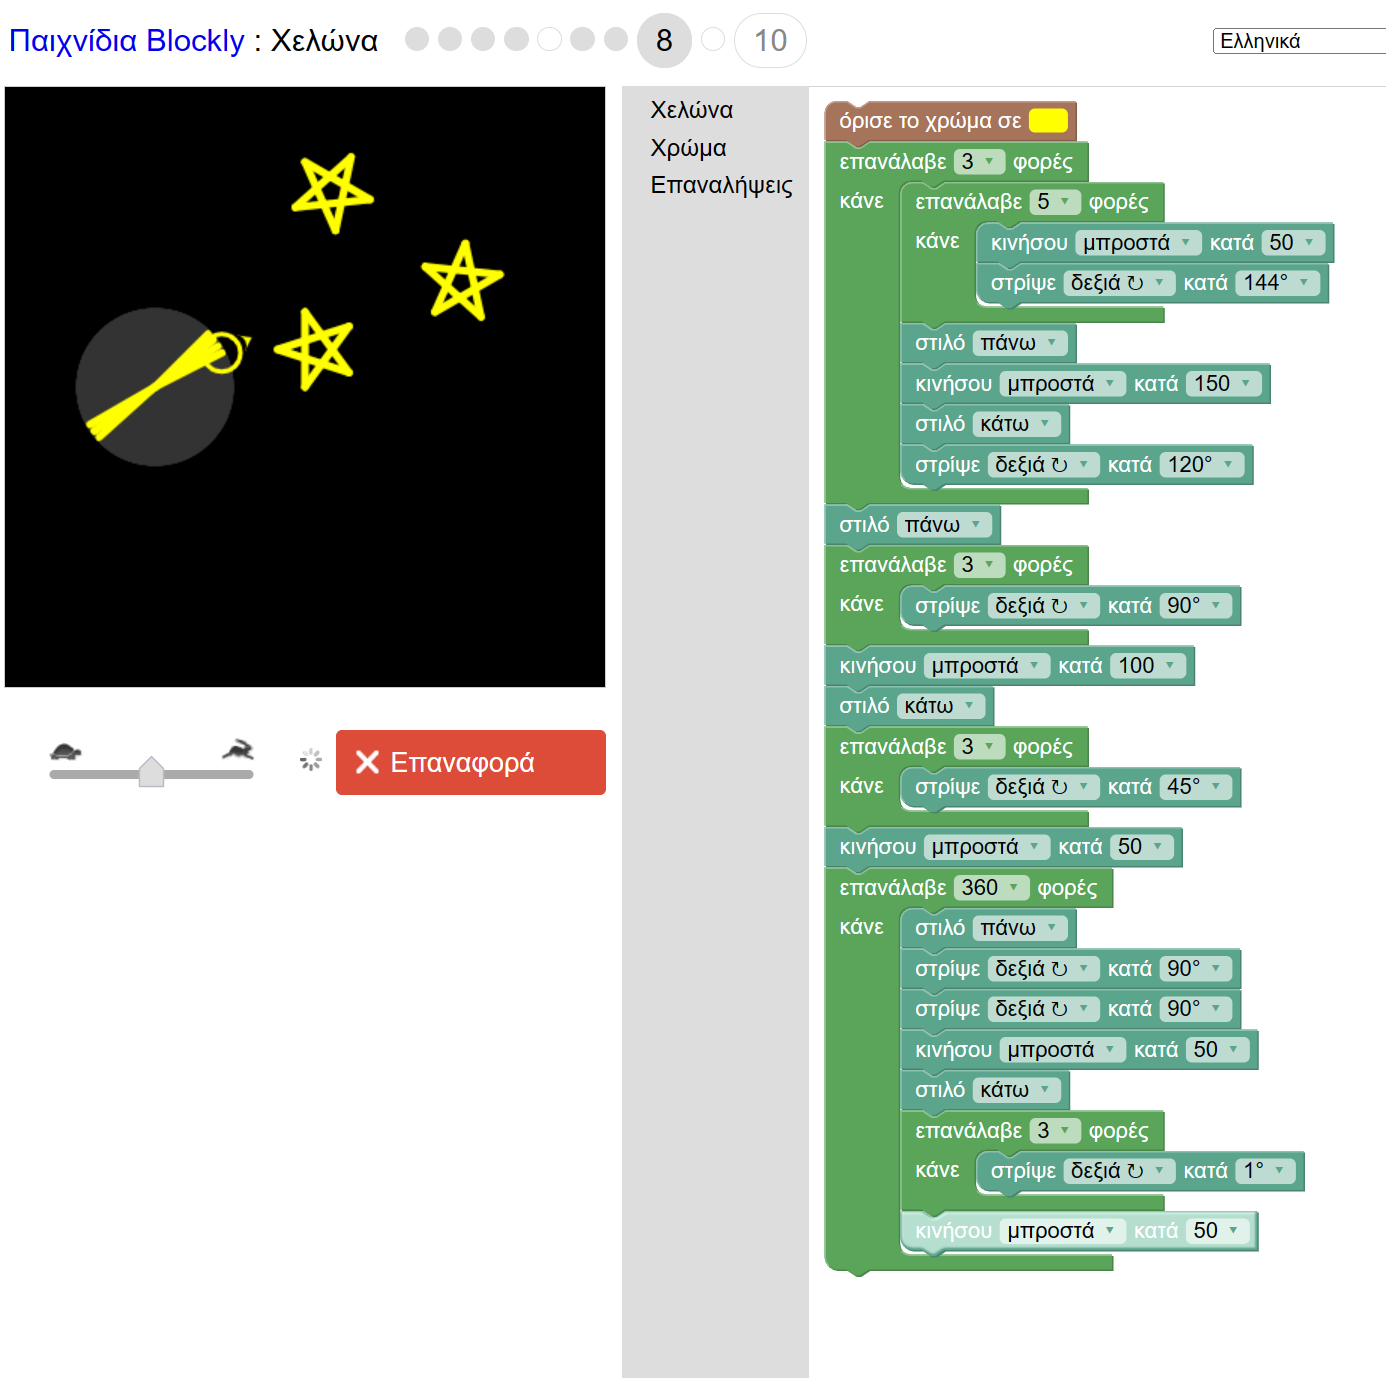Select the 'Χρώμα' toolbox category
This screenshot has width=1386, height=1378.
(x=688, y=148)
